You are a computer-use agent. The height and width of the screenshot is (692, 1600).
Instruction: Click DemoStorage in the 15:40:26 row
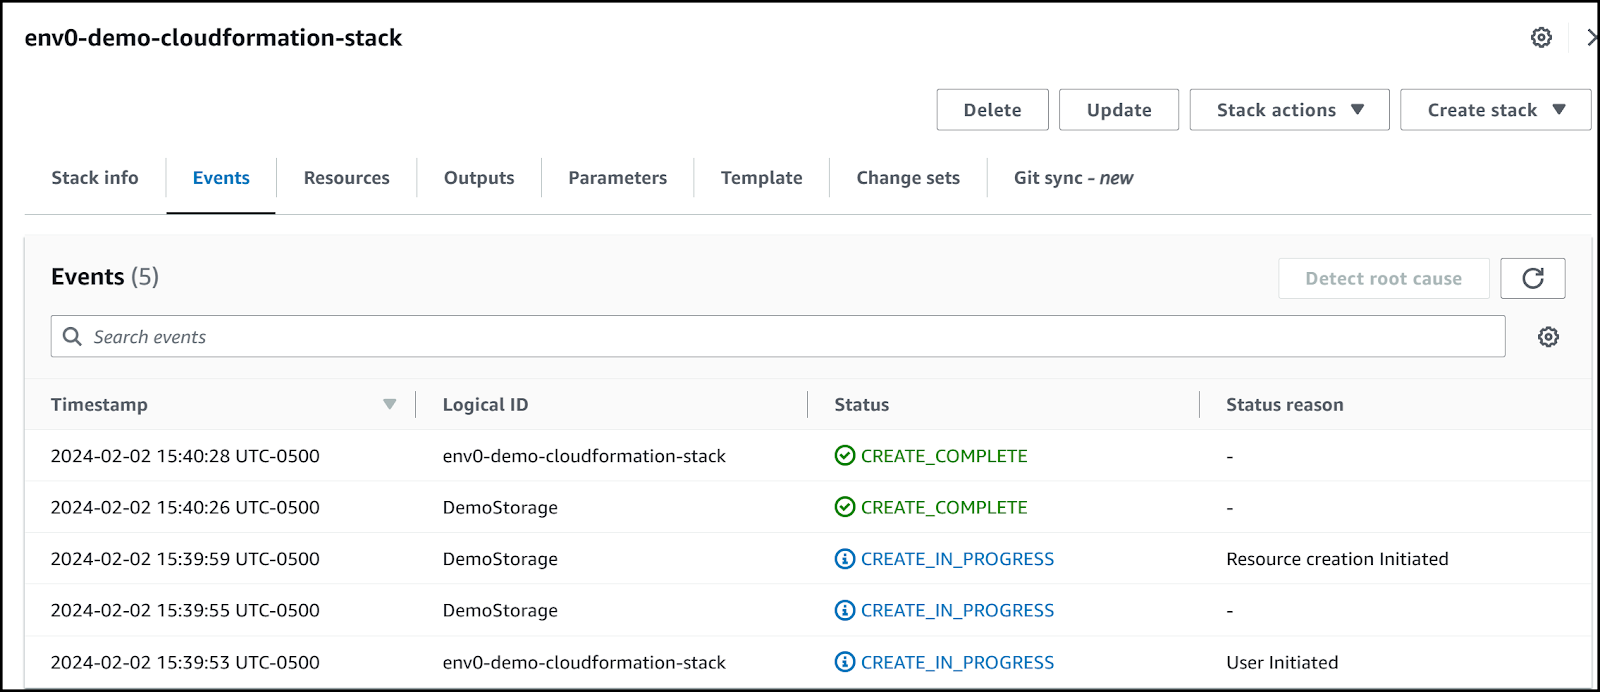[x=500, y=507]
